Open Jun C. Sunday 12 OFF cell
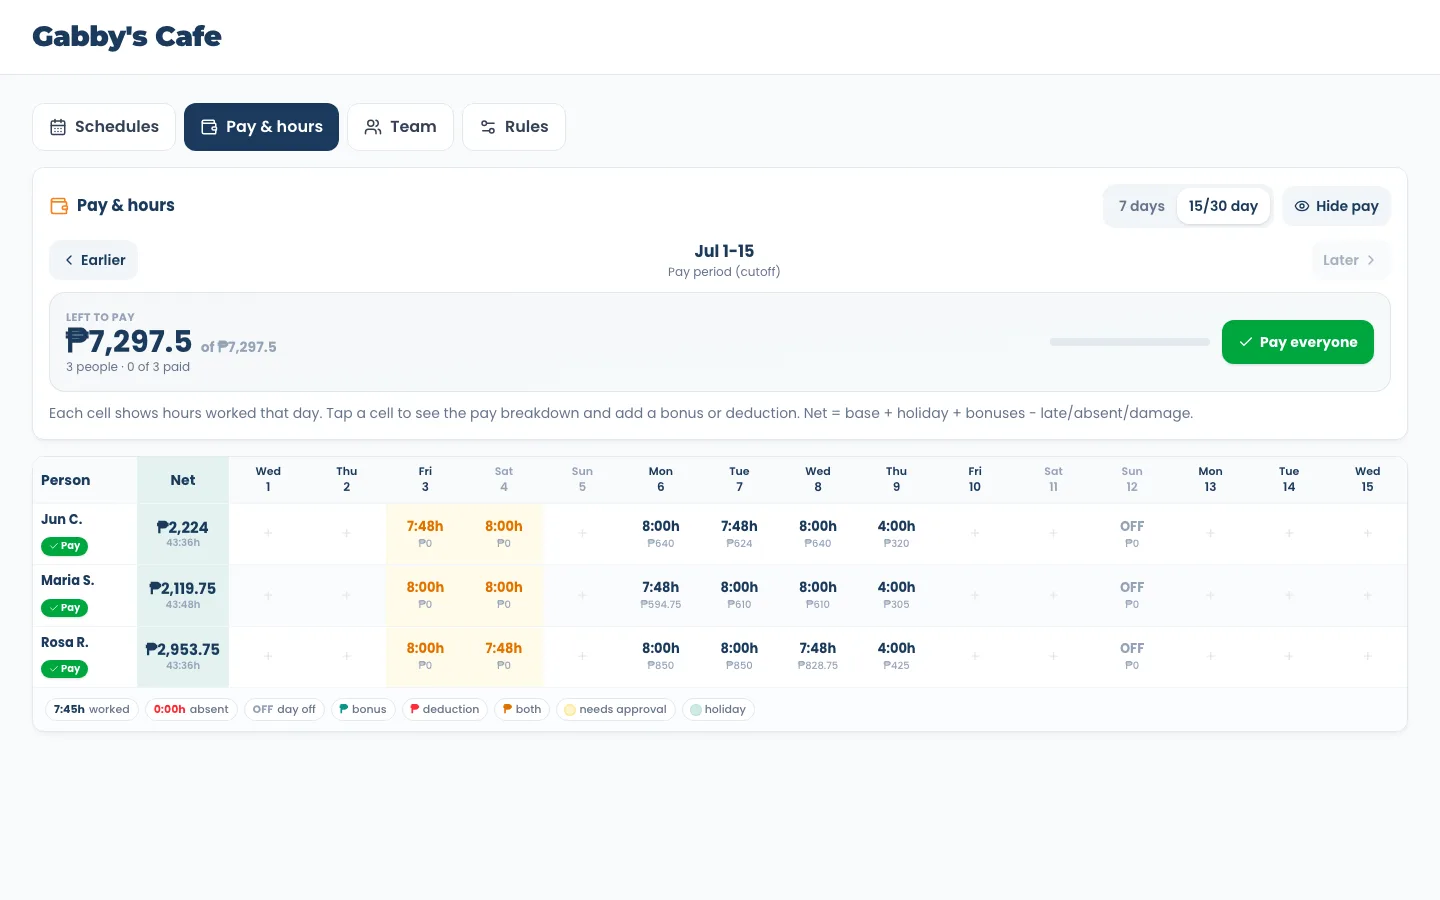 (x=1132, y=534)
